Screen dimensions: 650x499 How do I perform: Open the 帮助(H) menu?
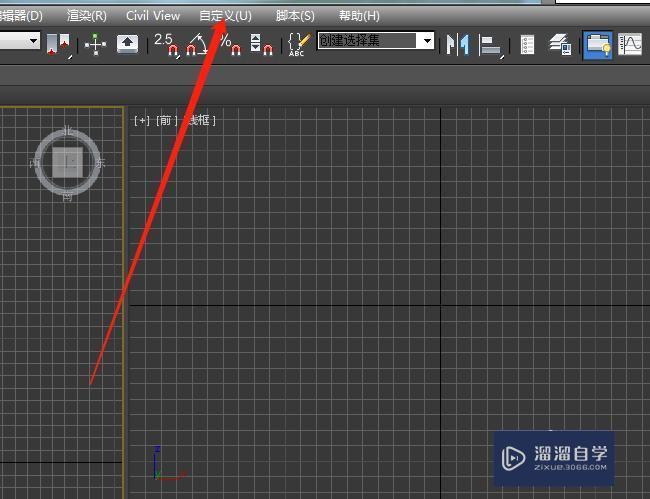click(x=359, y=16)
